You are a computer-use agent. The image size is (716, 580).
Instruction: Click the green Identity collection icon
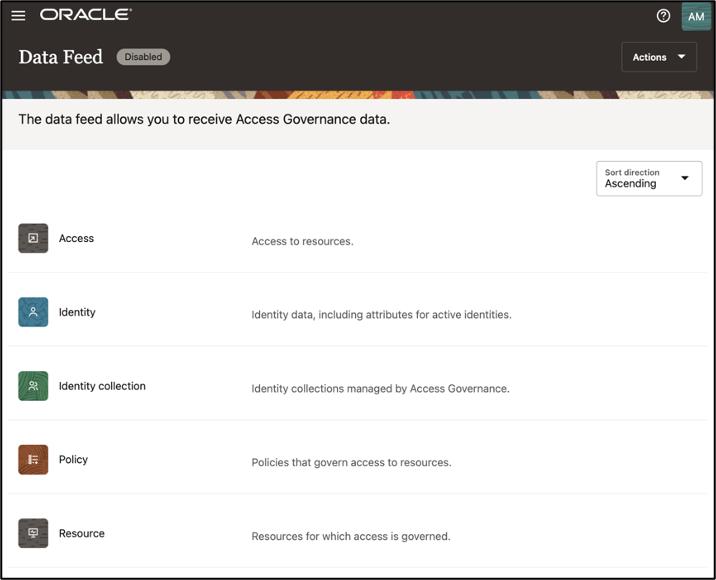tap(33, 386)
